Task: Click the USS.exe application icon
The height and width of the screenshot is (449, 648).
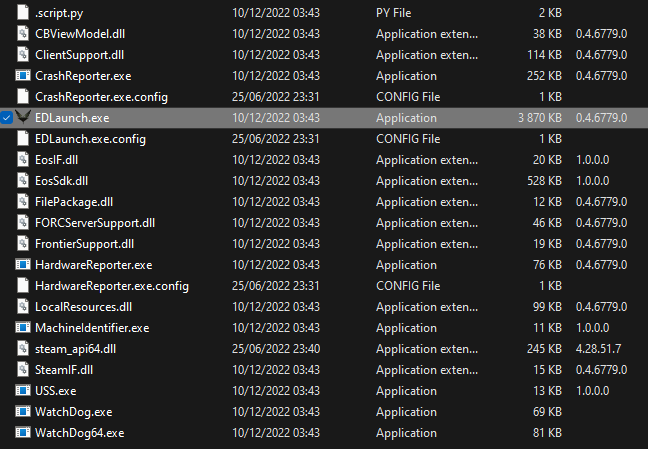Action: 23,390
